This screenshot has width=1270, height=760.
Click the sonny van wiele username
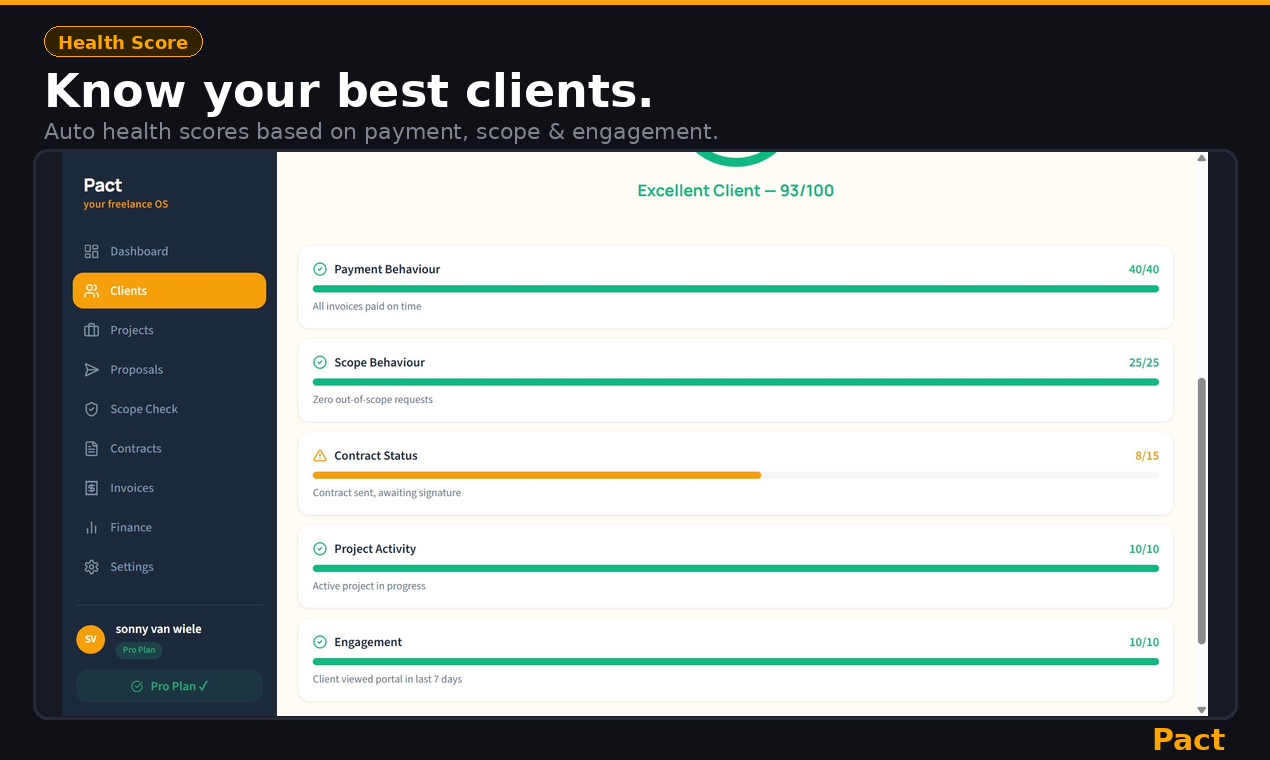(x=158, y=629)
